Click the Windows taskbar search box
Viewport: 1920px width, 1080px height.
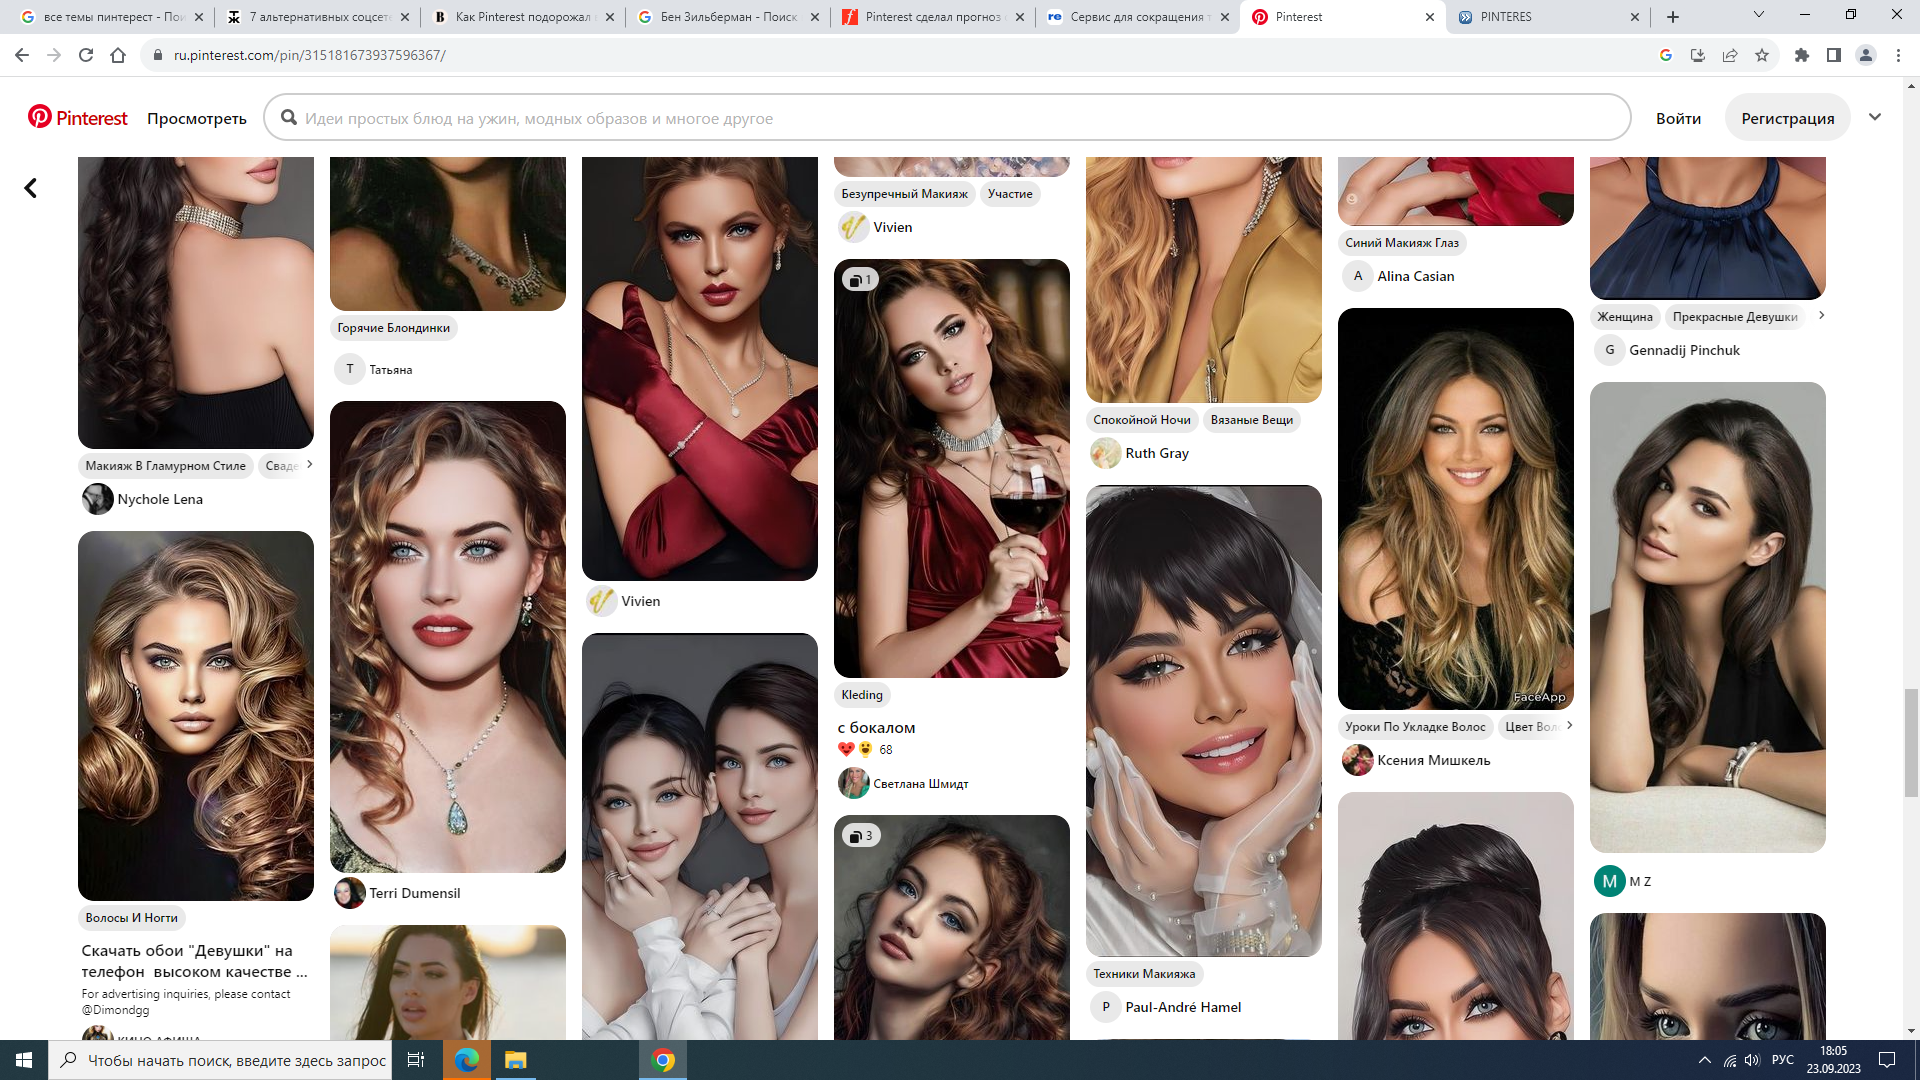pyautogui.click(x=220, y=1060)
